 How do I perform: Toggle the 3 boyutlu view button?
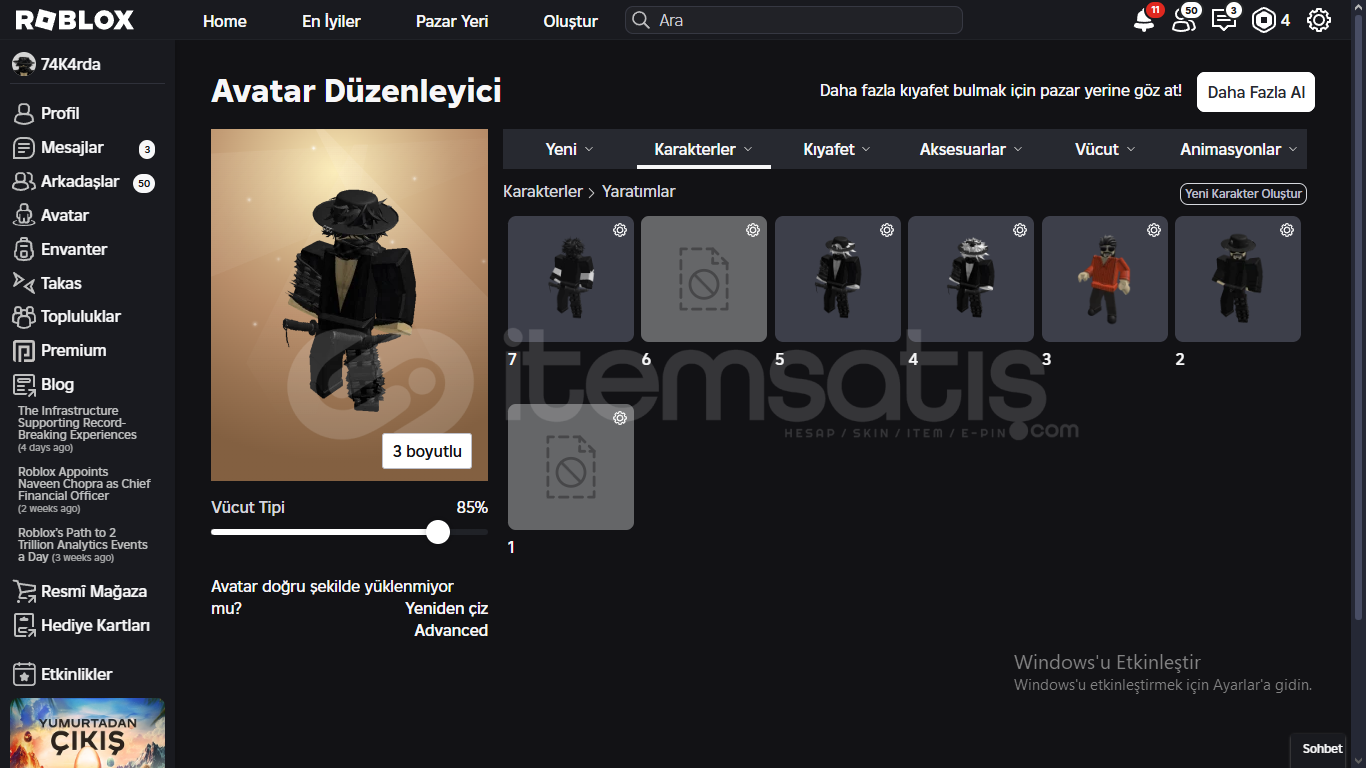(x=427, y=451)
